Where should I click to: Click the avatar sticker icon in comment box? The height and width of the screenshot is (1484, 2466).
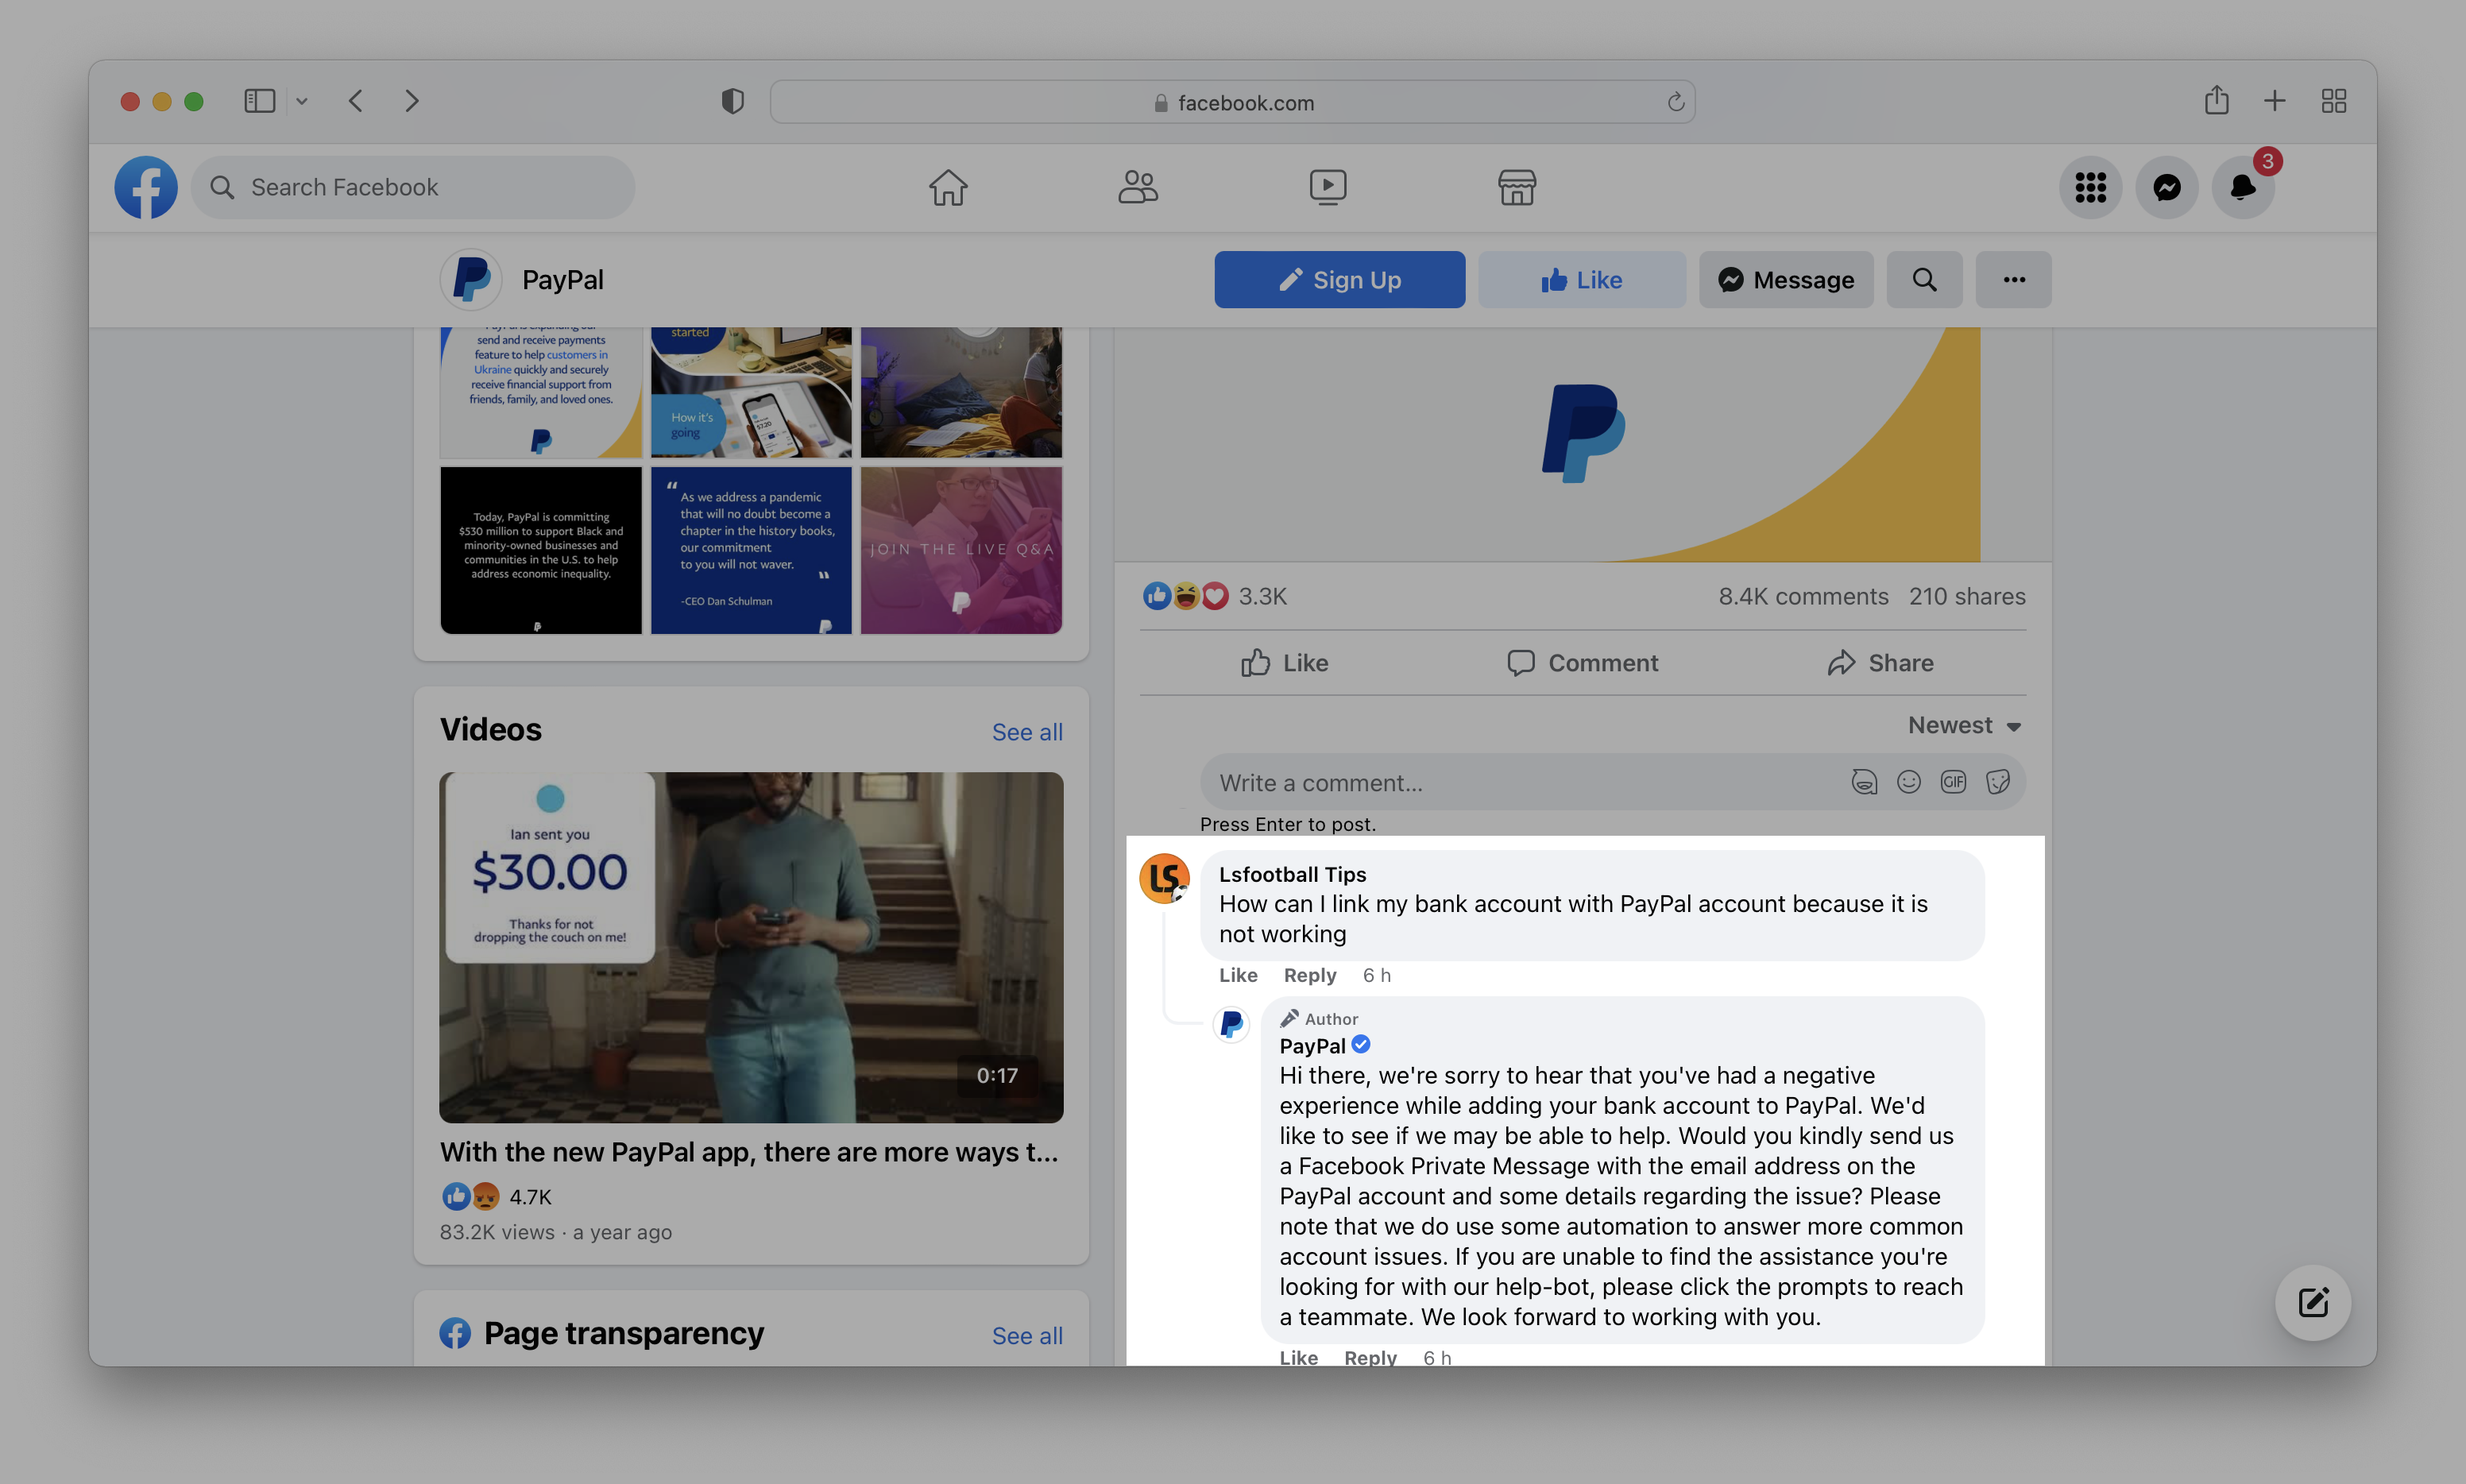point(1864,782)
